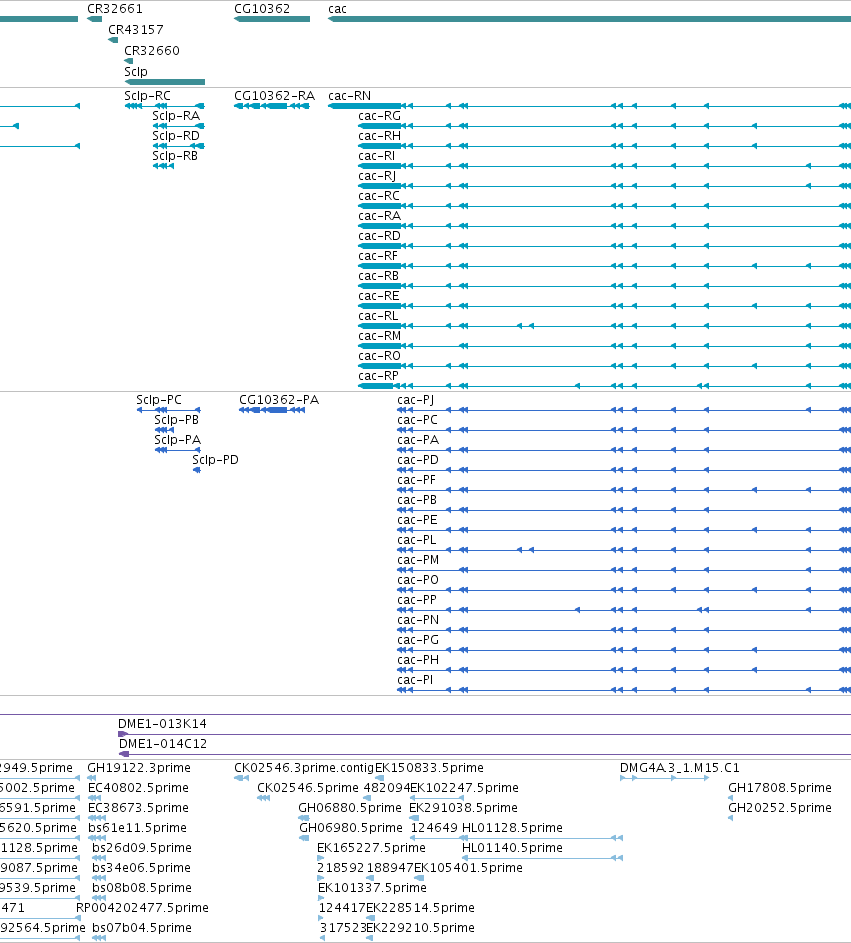Select the cac-RN transcript
Image resolution: width=851 pixels, height=943 pixels.
click(x=589, y=106)
